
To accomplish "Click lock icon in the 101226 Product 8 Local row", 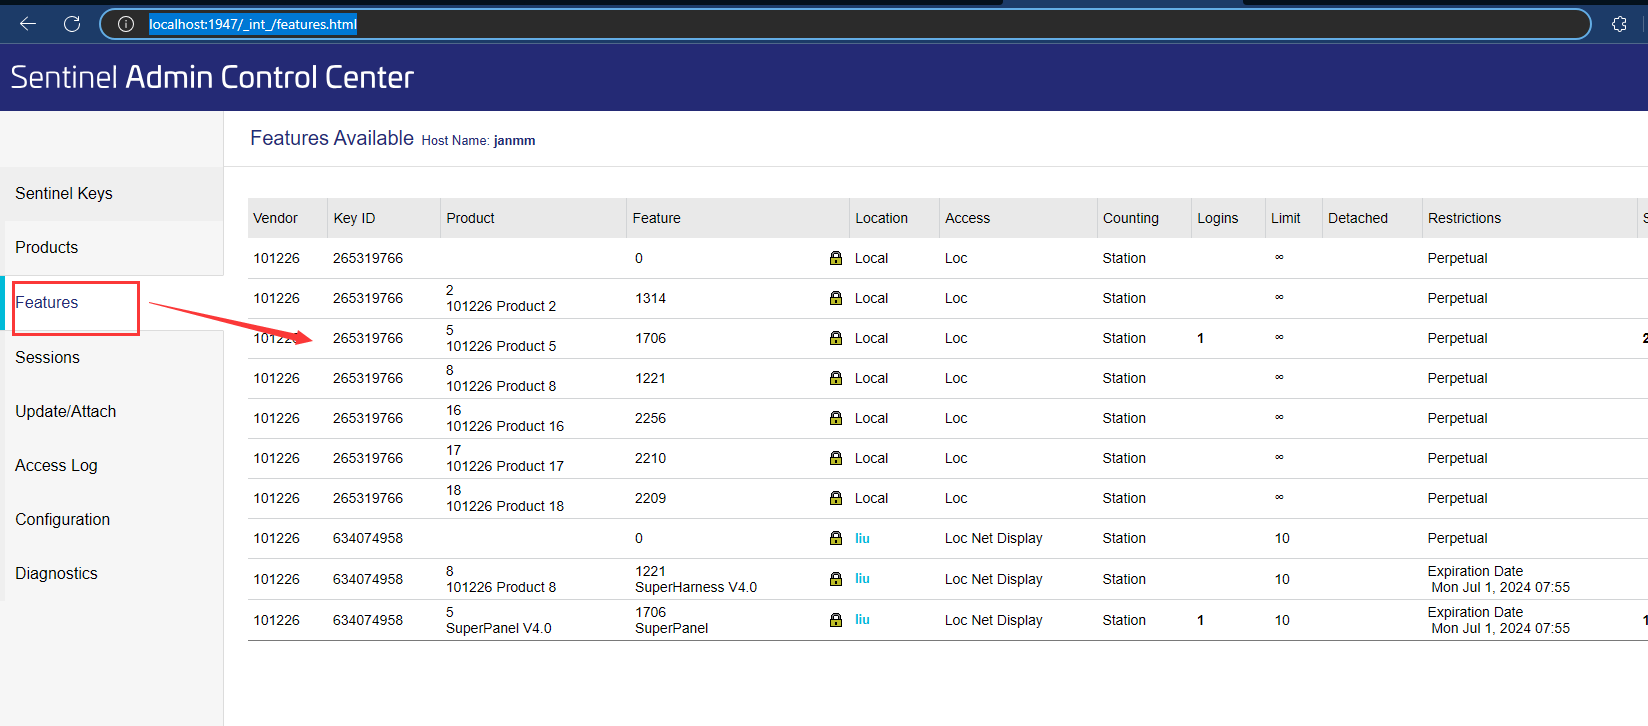I will pyautogui.click(x=836, y=378).
